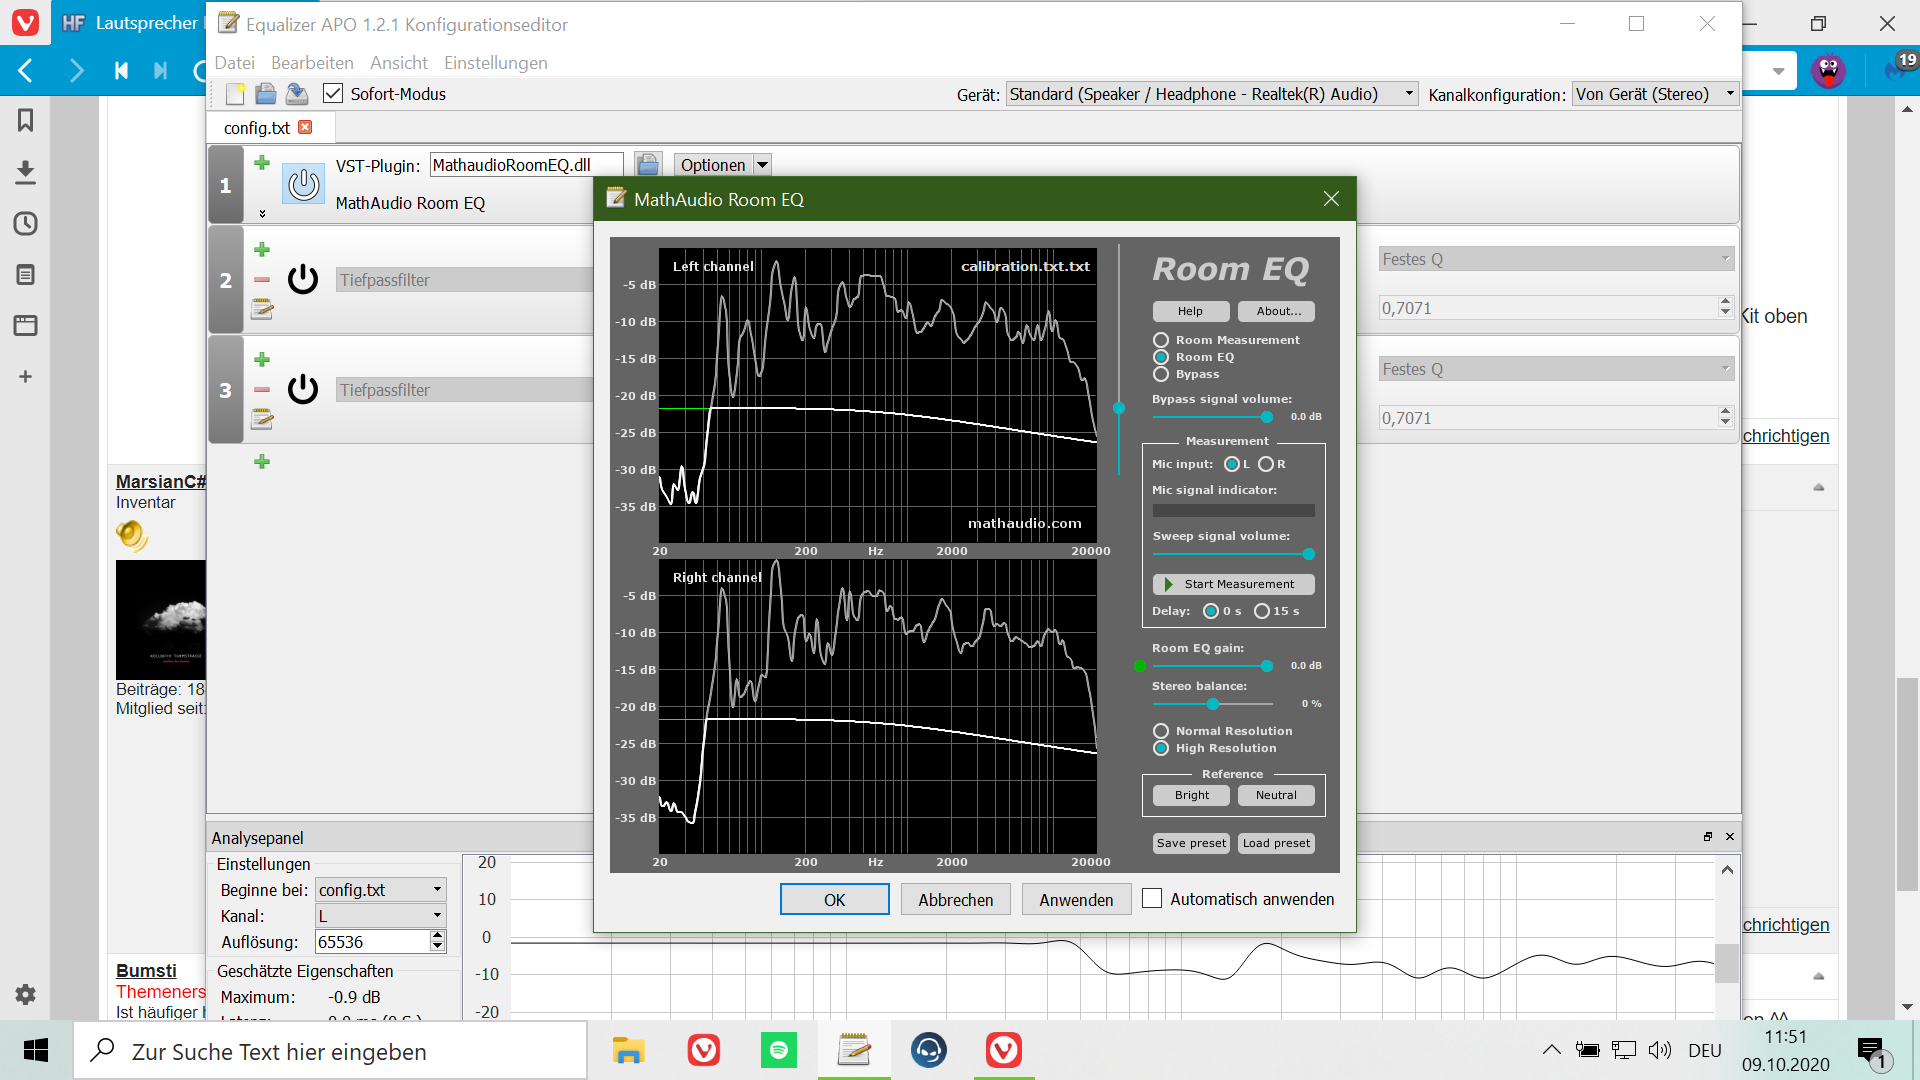Open Spotify from the Windows taskbar
The height and width of the screenshot is (1080, 1920).
point(778,1050)
